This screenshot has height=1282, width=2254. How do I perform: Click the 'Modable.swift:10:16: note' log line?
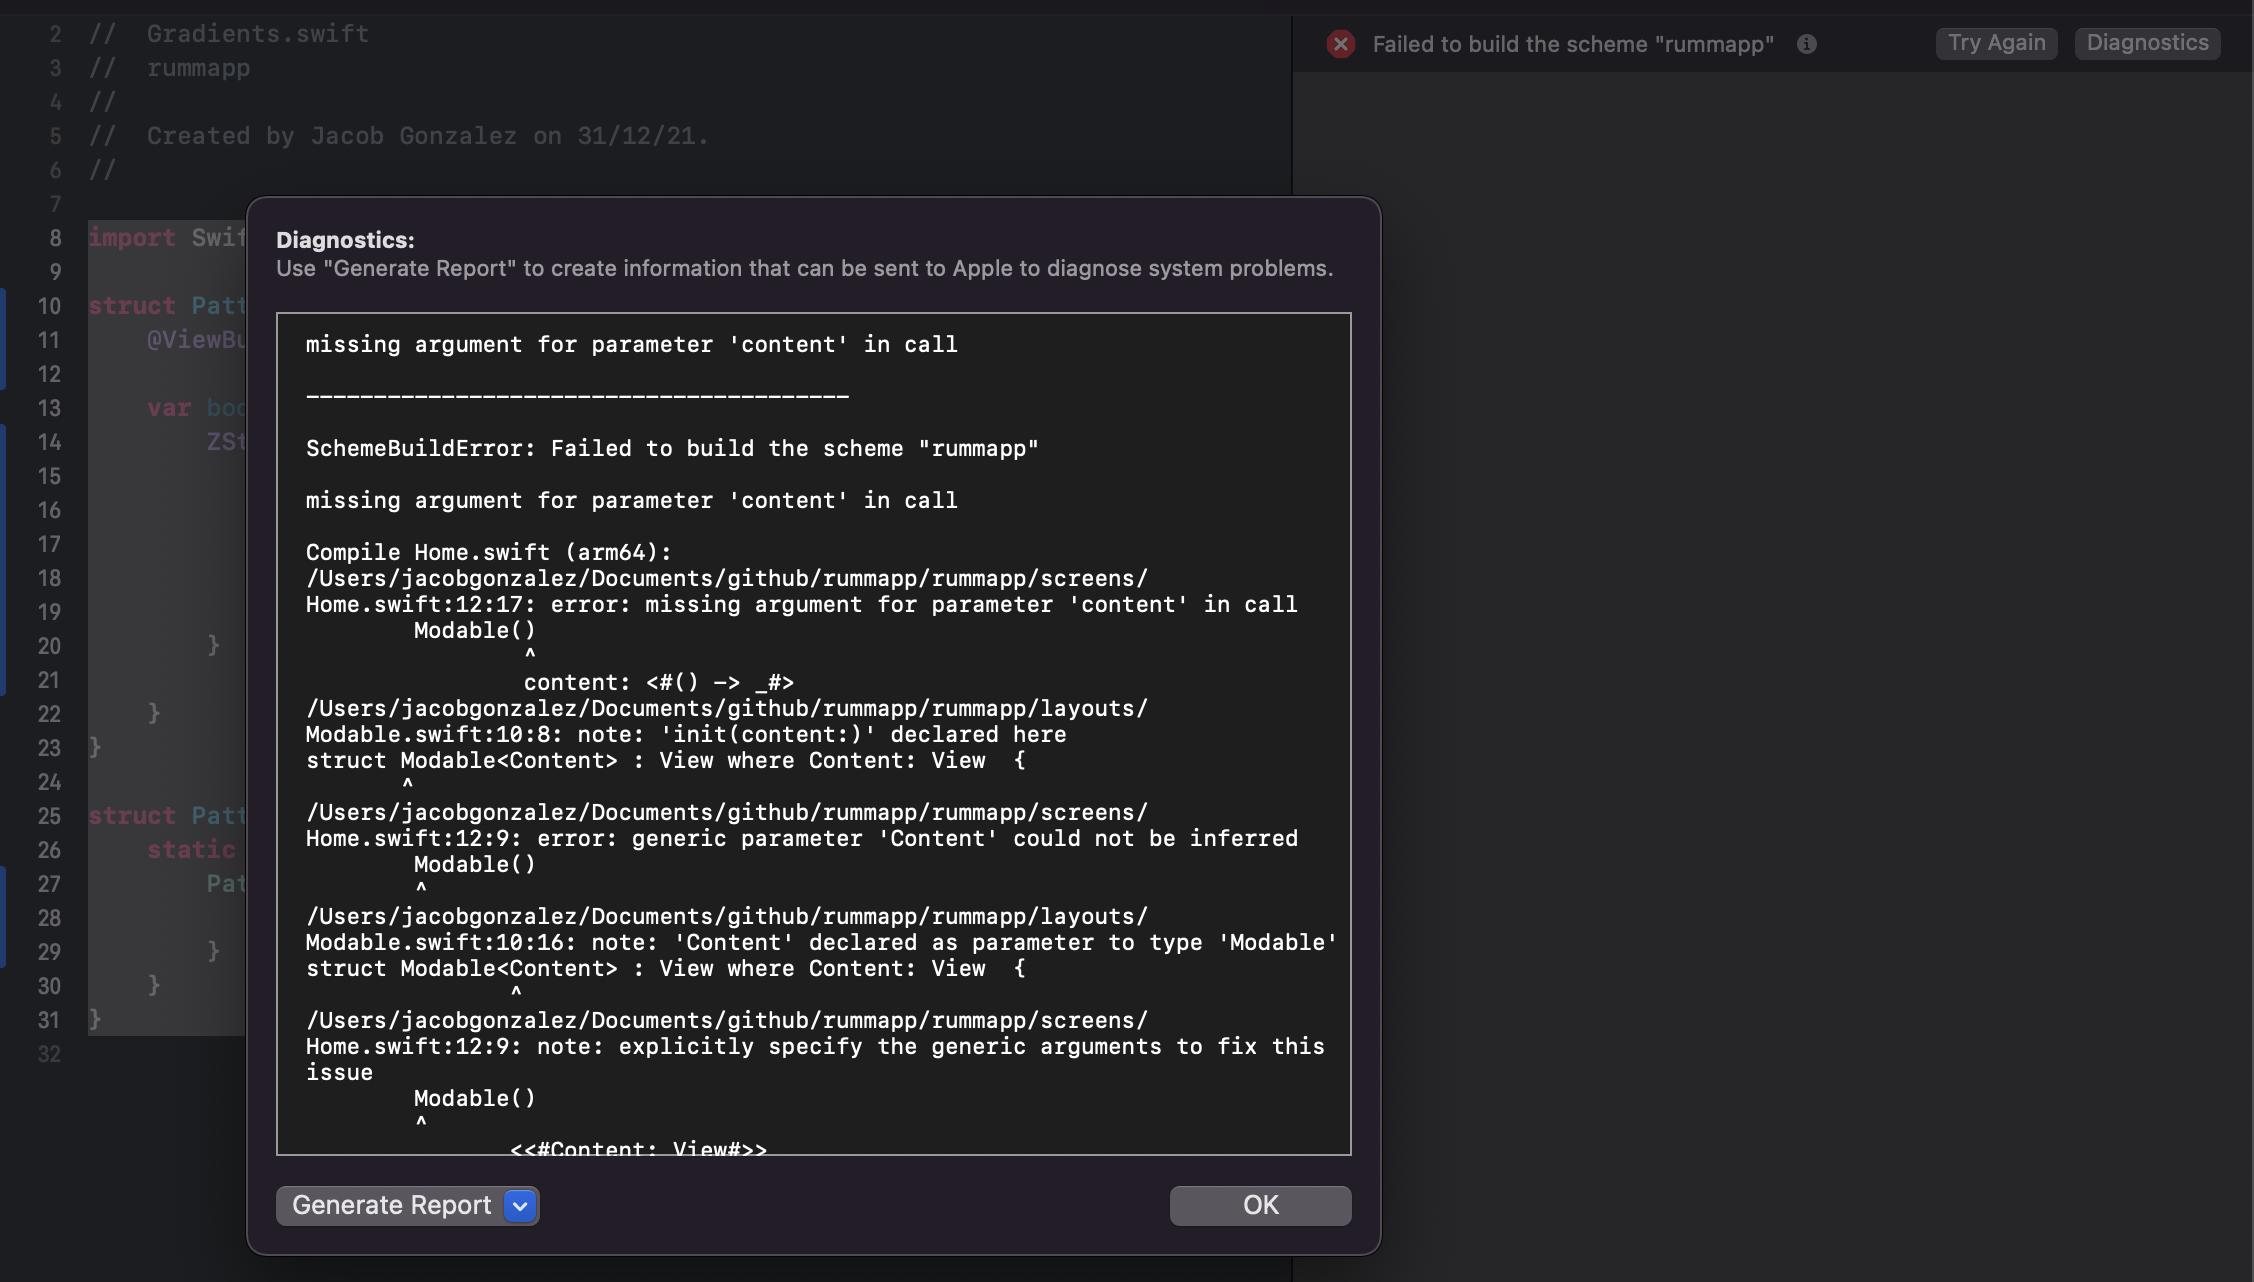[821, 943]
